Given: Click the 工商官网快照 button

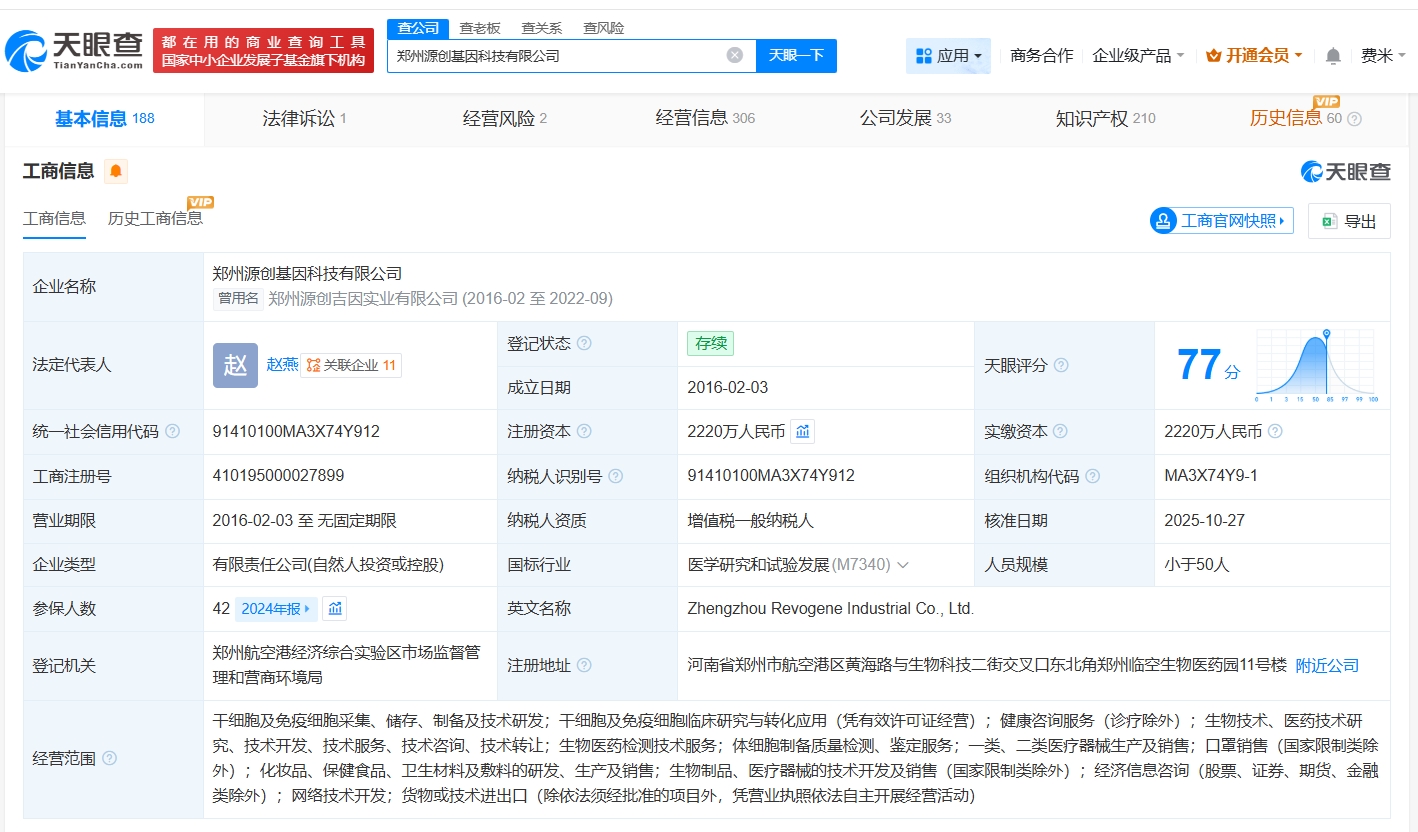Looking at the screenshot, I should (x=1222, y=221).
